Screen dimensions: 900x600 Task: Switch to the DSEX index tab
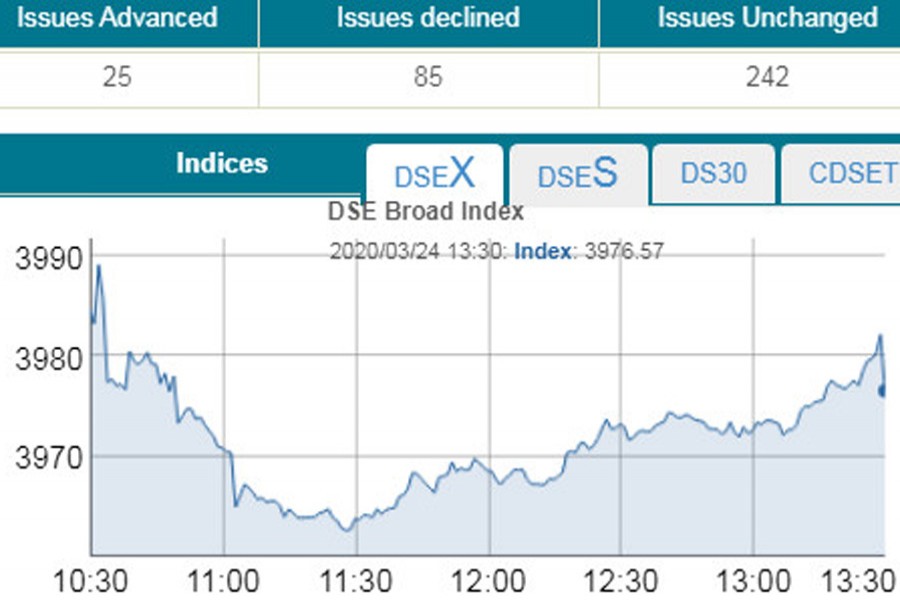[x=434, y=175]
